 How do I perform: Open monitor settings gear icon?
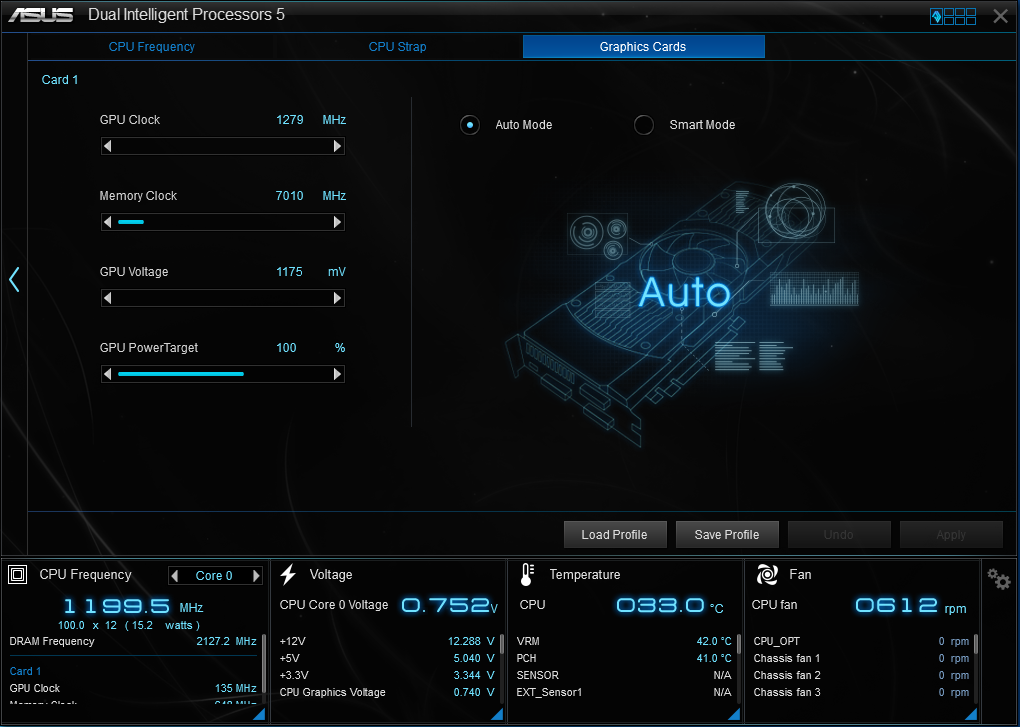click(x=999, y=579)
